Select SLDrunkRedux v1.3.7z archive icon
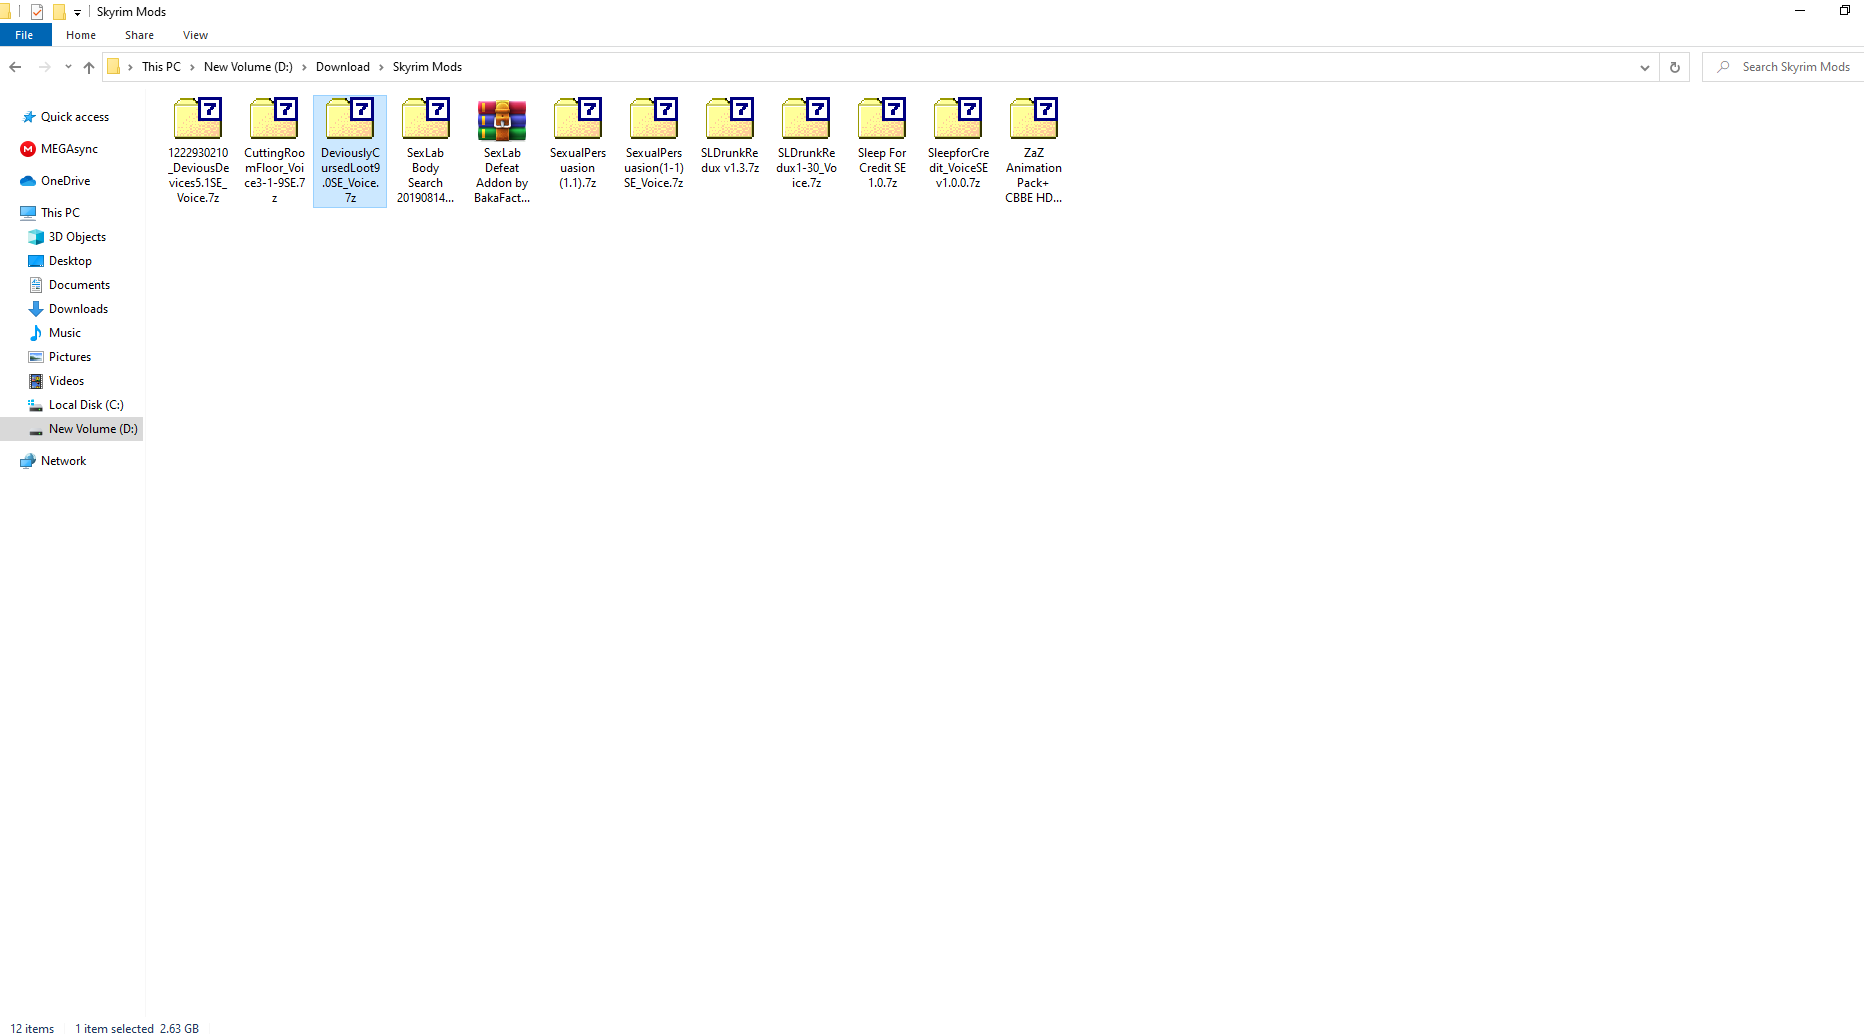1864x1035 pixels. click(x=730, y=118)
